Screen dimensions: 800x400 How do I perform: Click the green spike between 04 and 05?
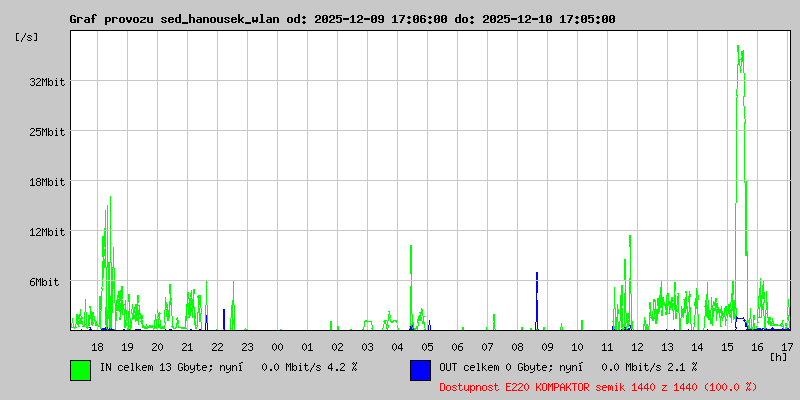coord(411,286)
